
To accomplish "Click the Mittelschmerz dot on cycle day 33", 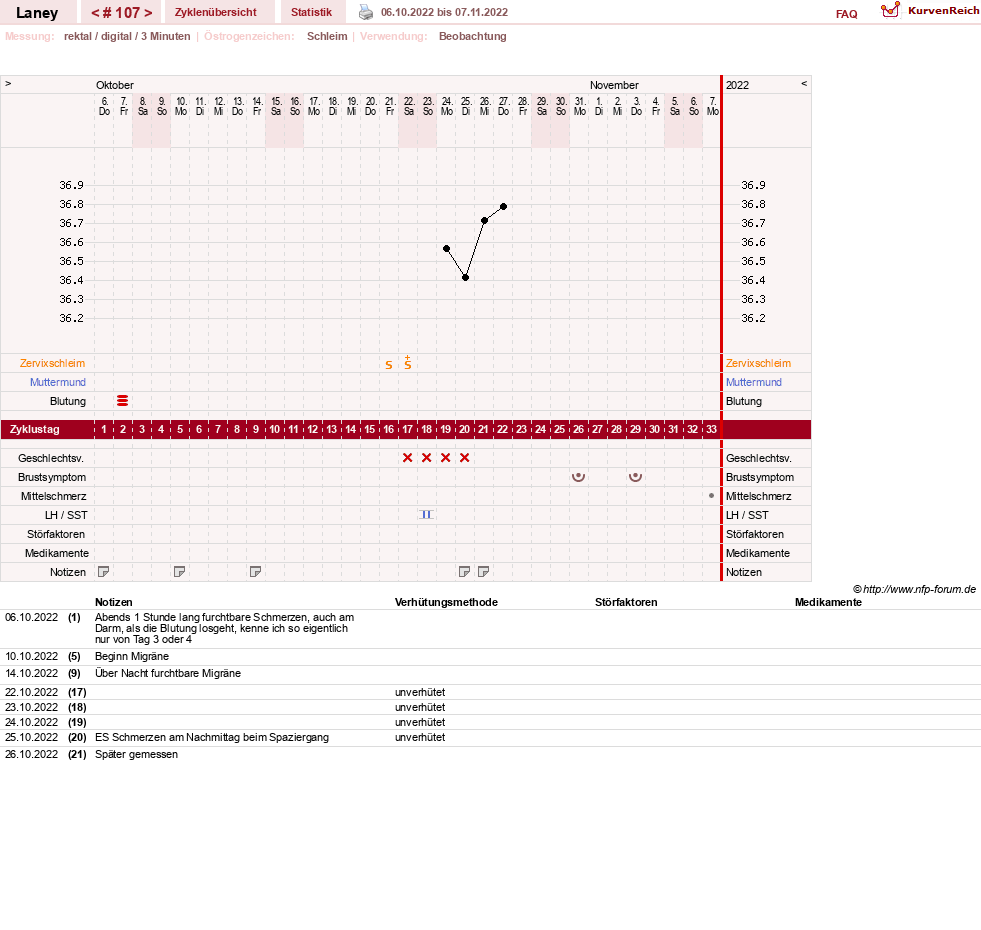I will coord(711,496).
